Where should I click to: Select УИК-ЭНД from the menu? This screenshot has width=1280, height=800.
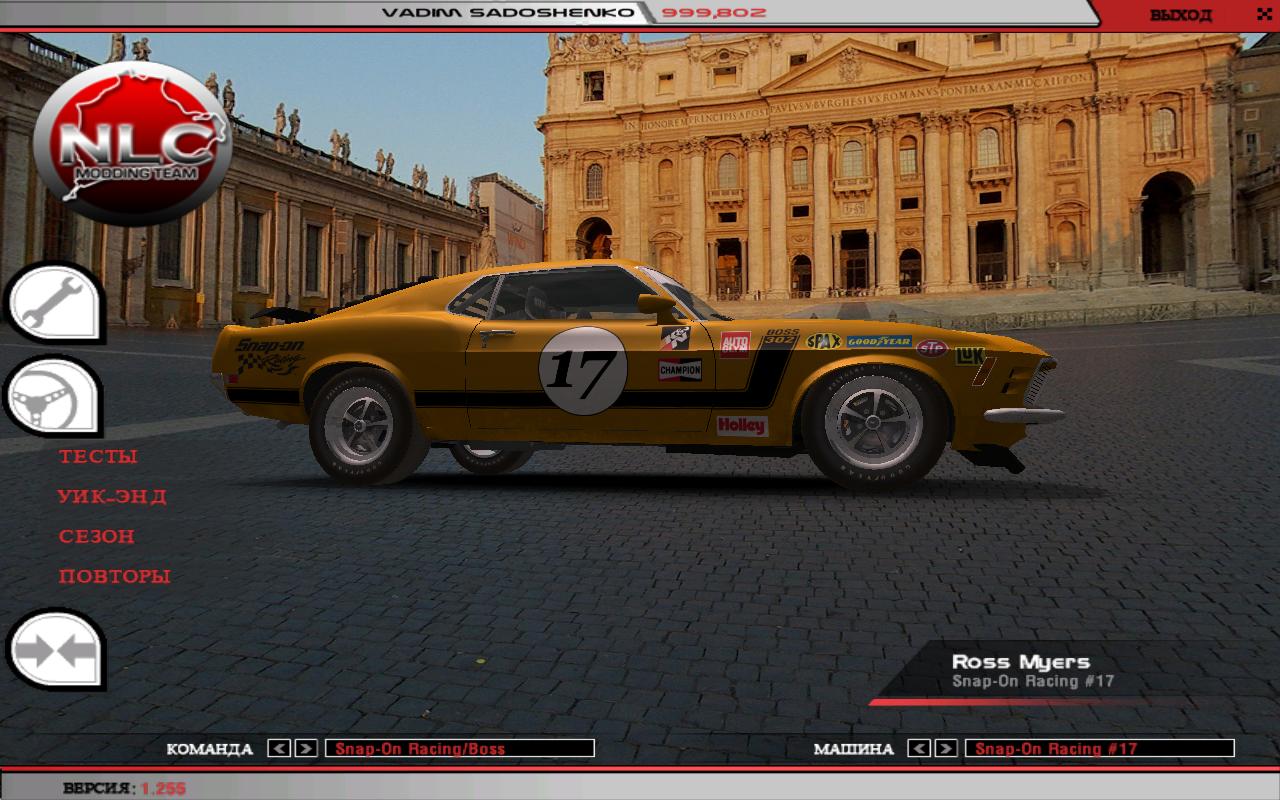[x=112, y=497]
